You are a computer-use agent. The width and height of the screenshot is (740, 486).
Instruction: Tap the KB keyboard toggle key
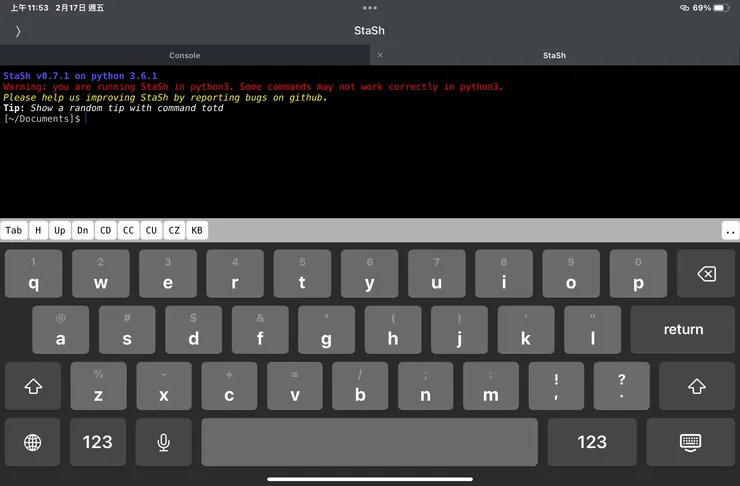click(x=197, y=230)
